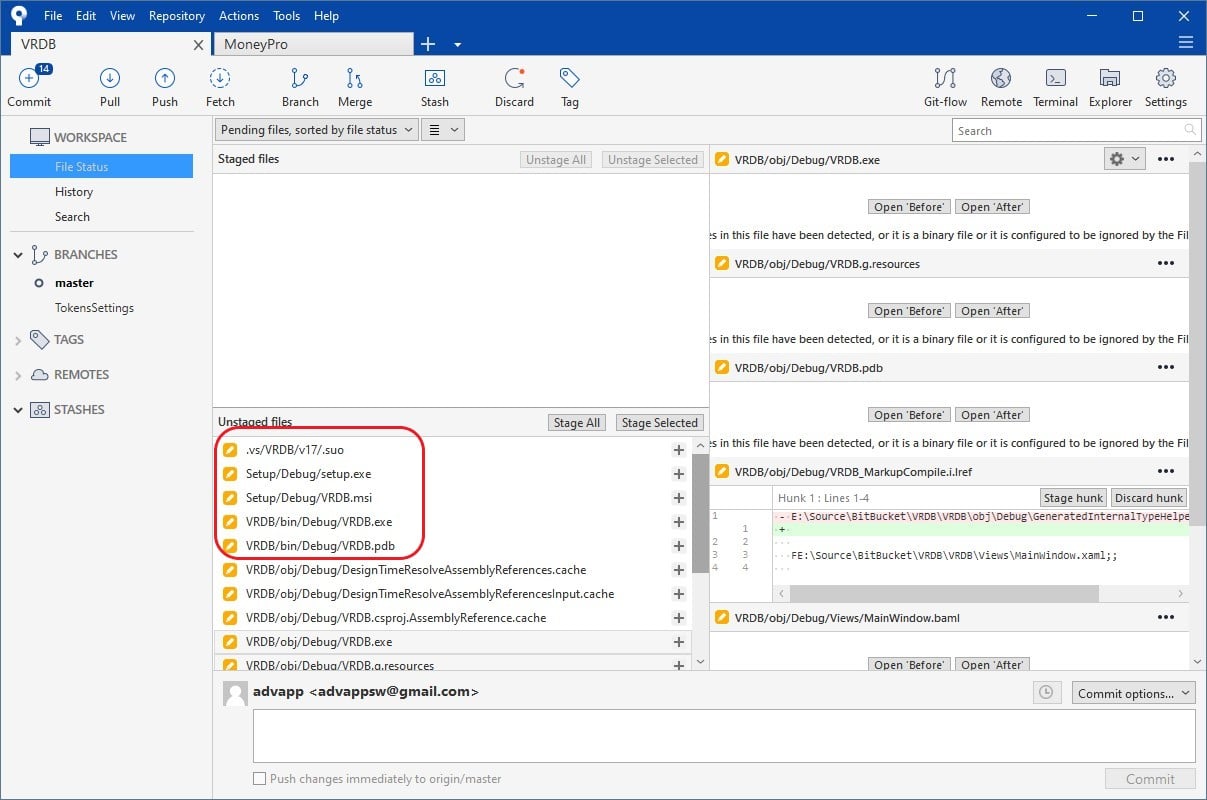The image size is (1207, 800).
Task: Stage VRDB/bin/Debug/VRDB.exe with its plus icon
Action: [x=679, y=522]
